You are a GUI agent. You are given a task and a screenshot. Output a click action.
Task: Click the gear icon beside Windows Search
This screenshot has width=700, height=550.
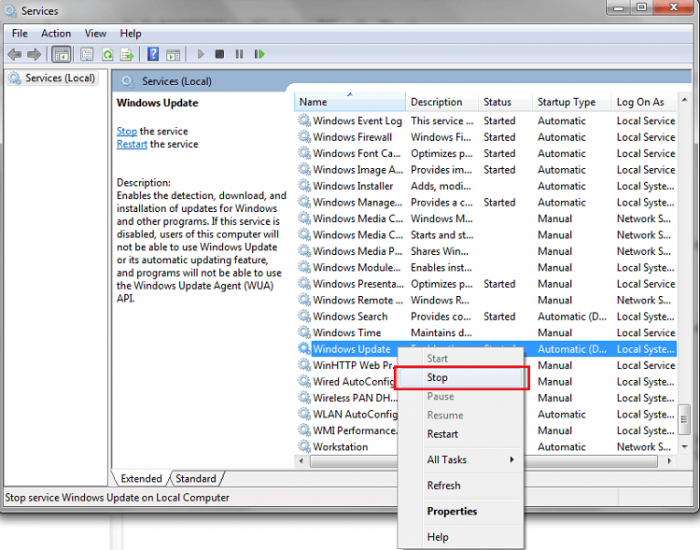tap(304, 316)
